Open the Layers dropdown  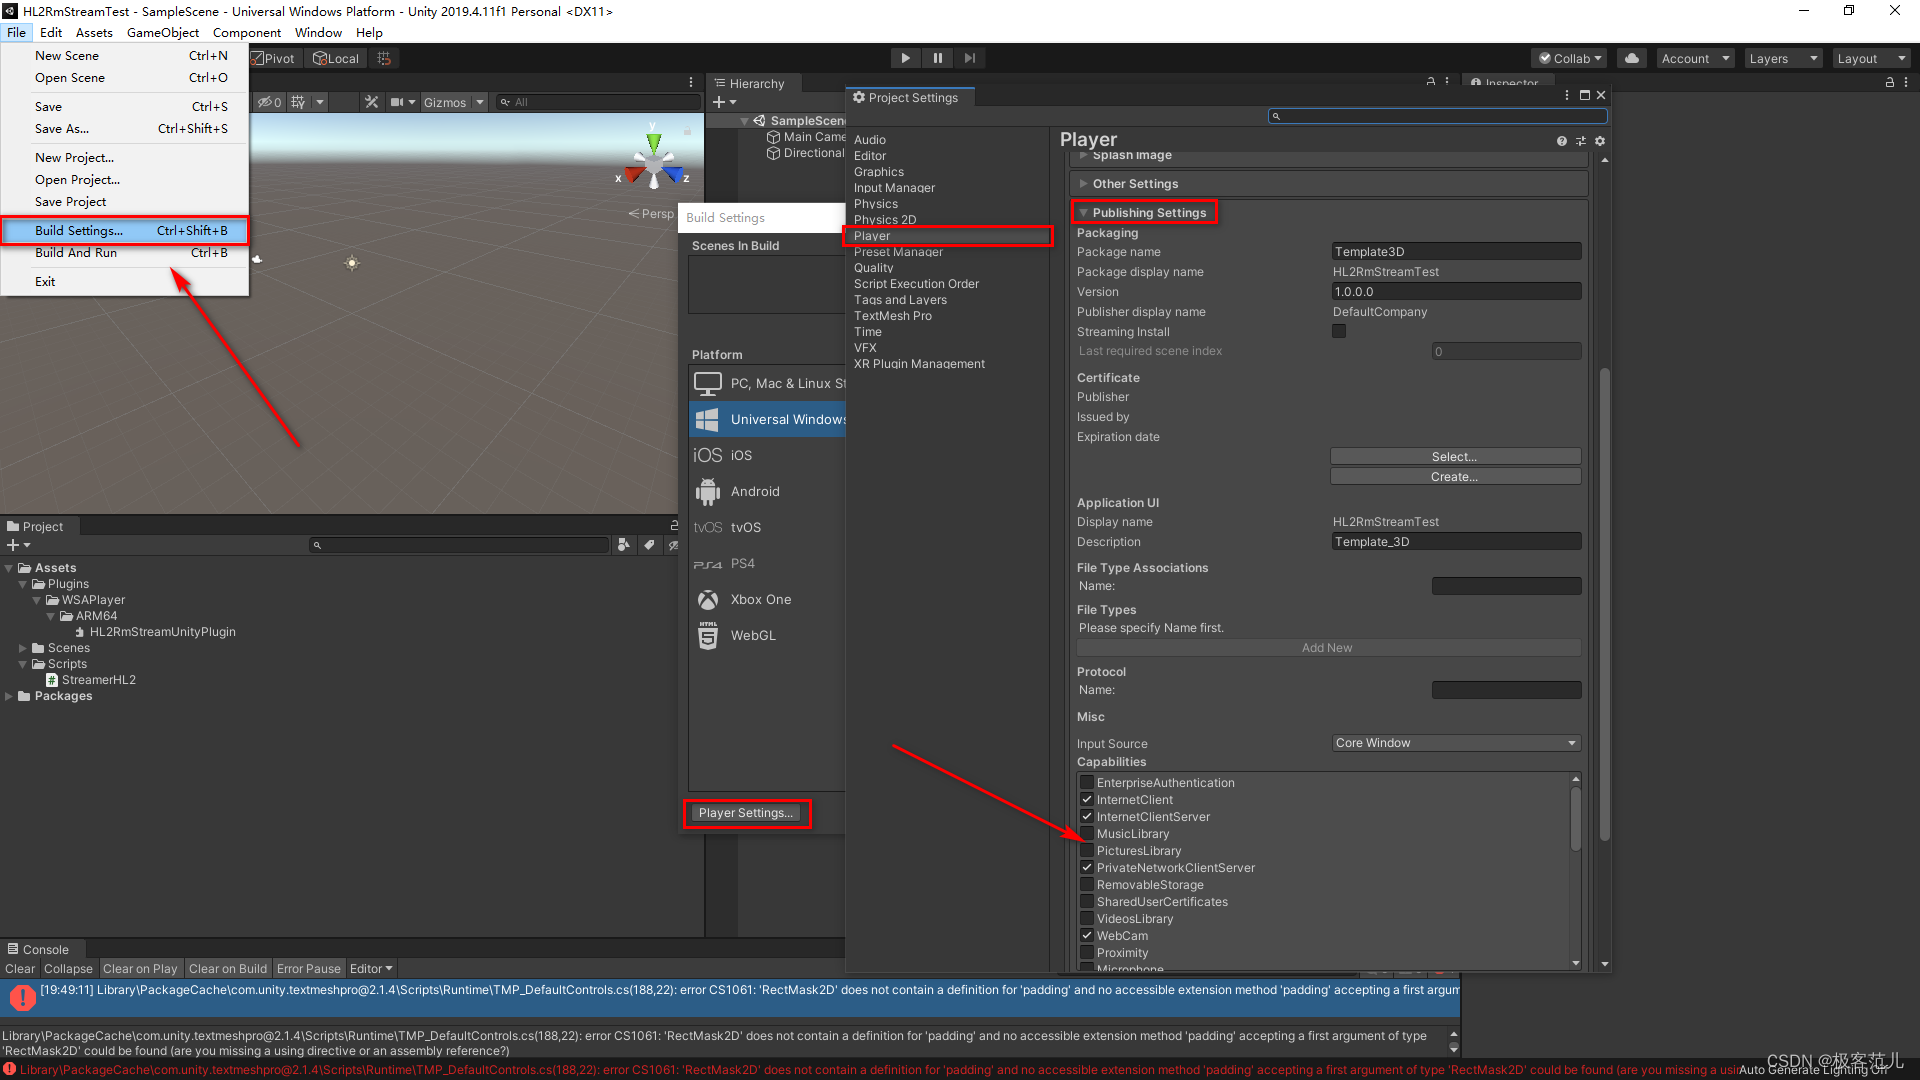1783,58
